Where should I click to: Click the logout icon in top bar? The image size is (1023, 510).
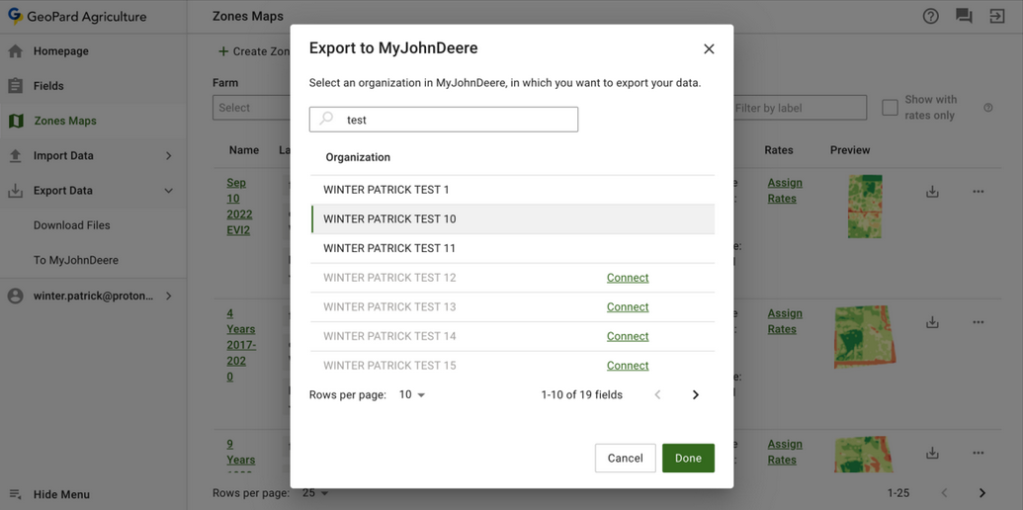pos(996,16)
